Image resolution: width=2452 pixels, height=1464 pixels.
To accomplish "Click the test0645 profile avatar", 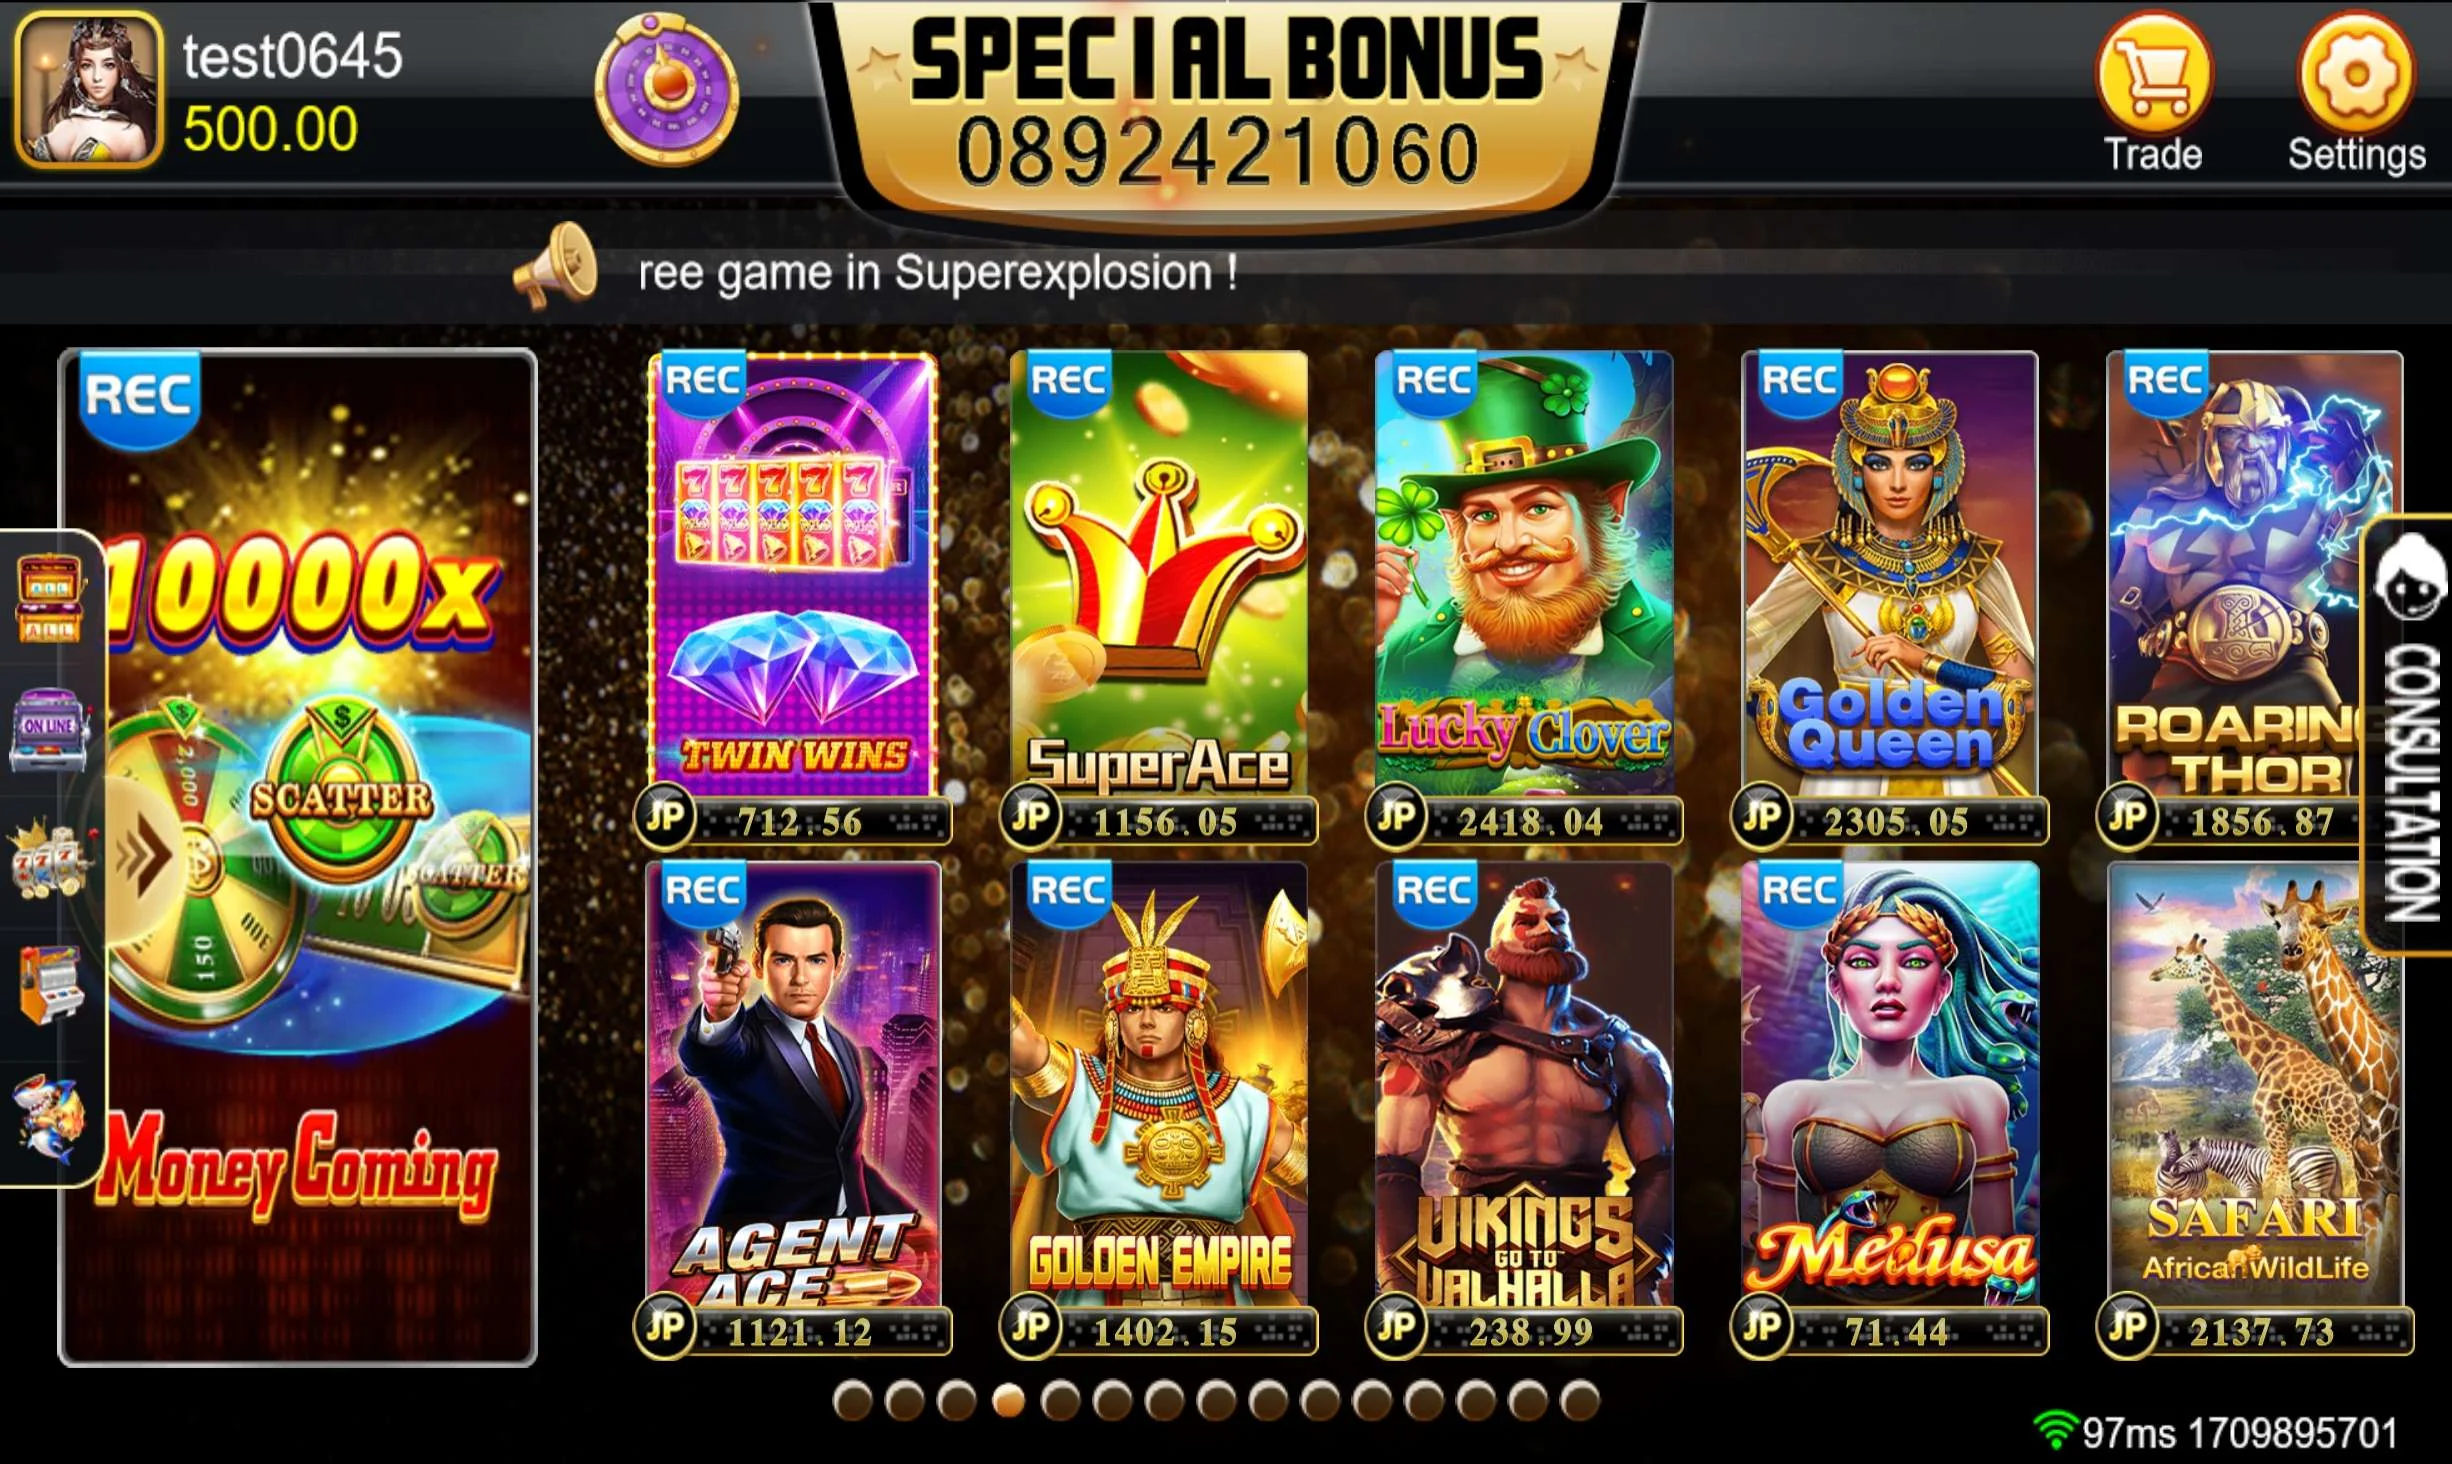I will point(89,90).
